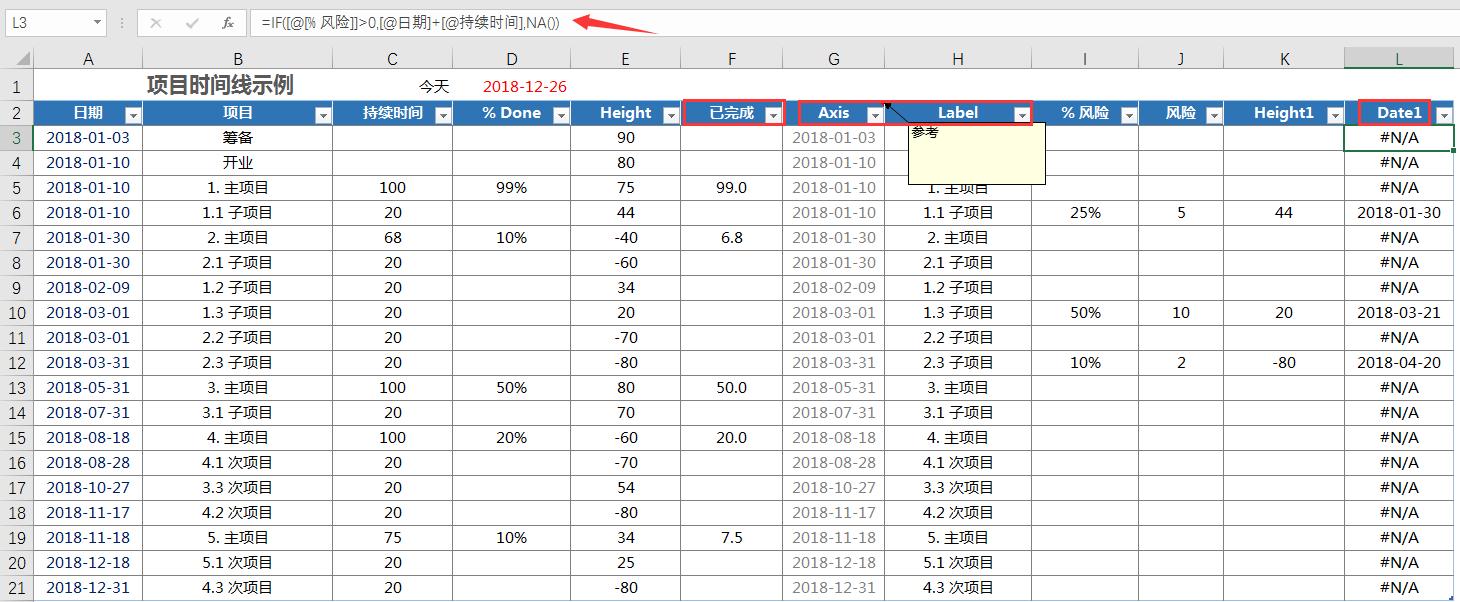This screenshot has width=1460, height=602.
Task: Open the % Done filter dropdown
Action: [563, 115]
